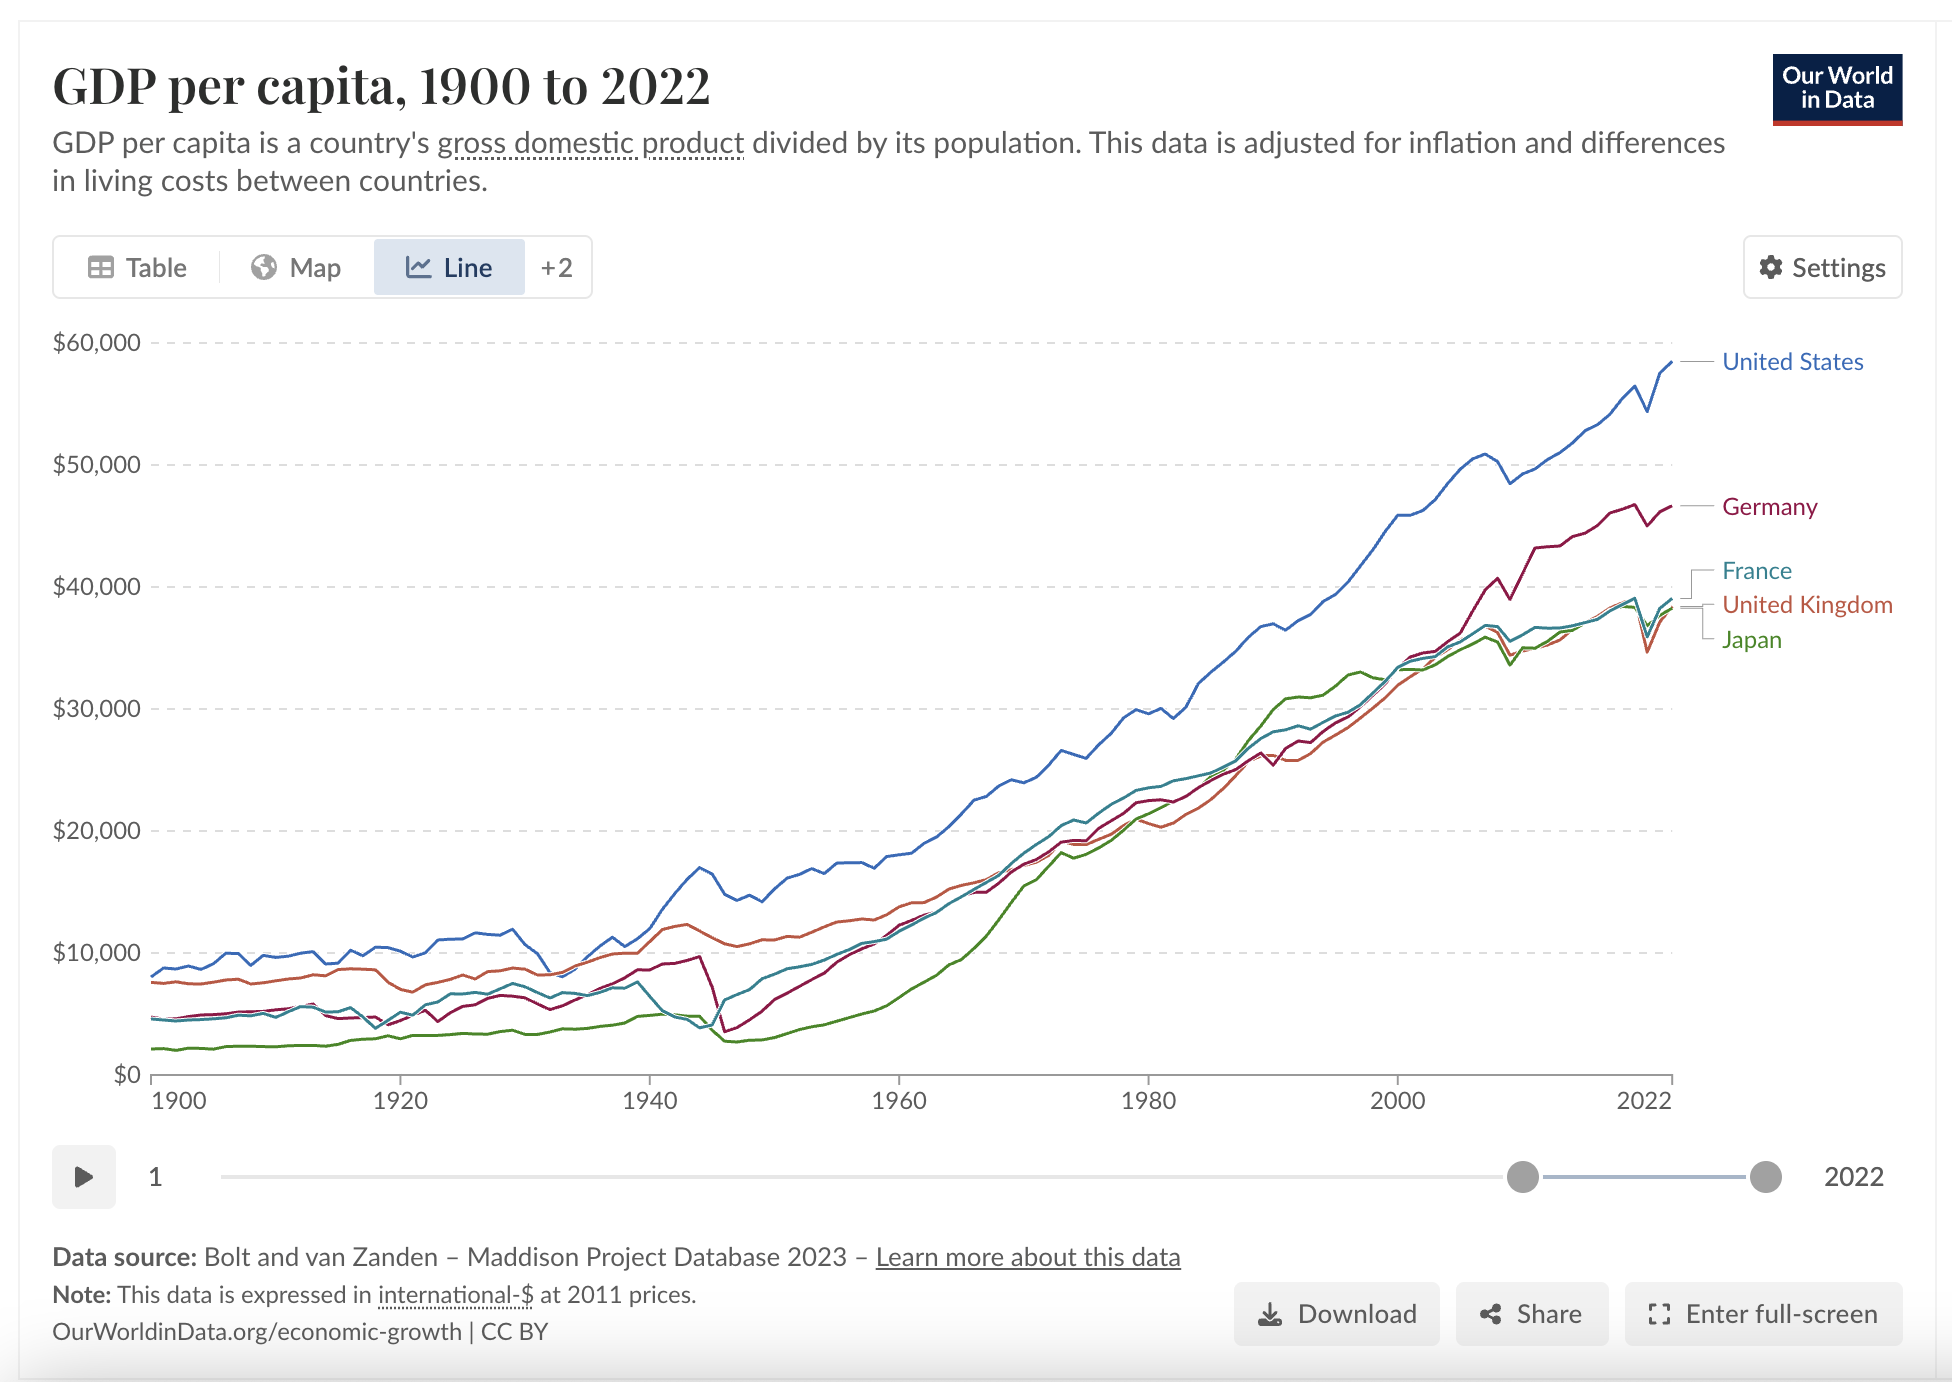1952x1382 pixels.
Task: Play the chart animation
Action: [x=83, y=1177]
